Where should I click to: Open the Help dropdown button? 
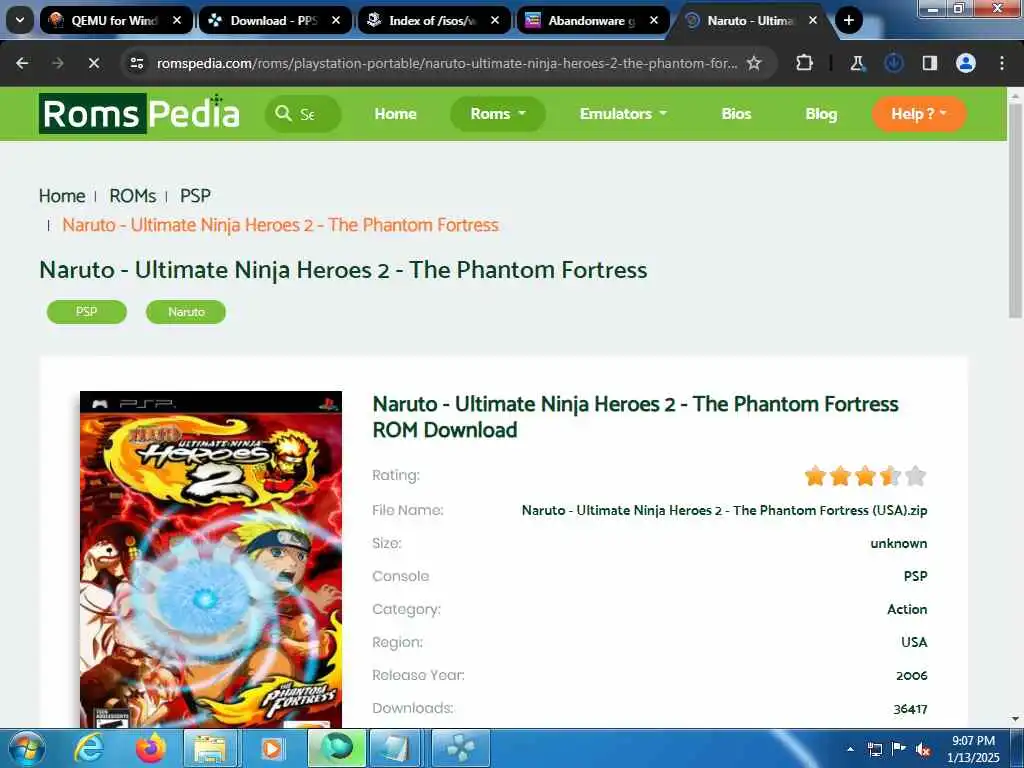pos(919,114)
